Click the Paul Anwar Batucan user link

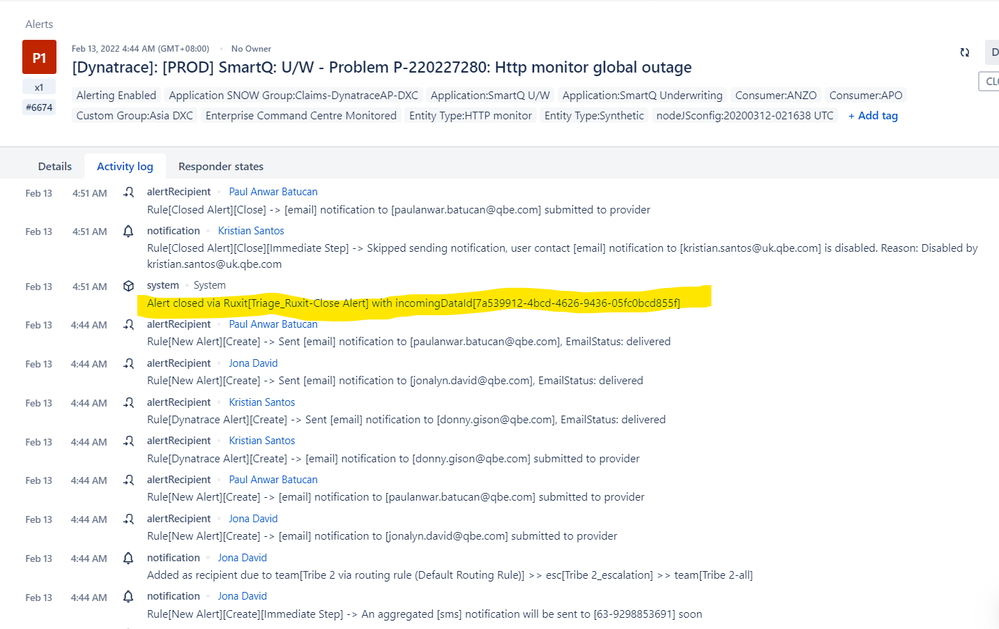tap(272, 191)
